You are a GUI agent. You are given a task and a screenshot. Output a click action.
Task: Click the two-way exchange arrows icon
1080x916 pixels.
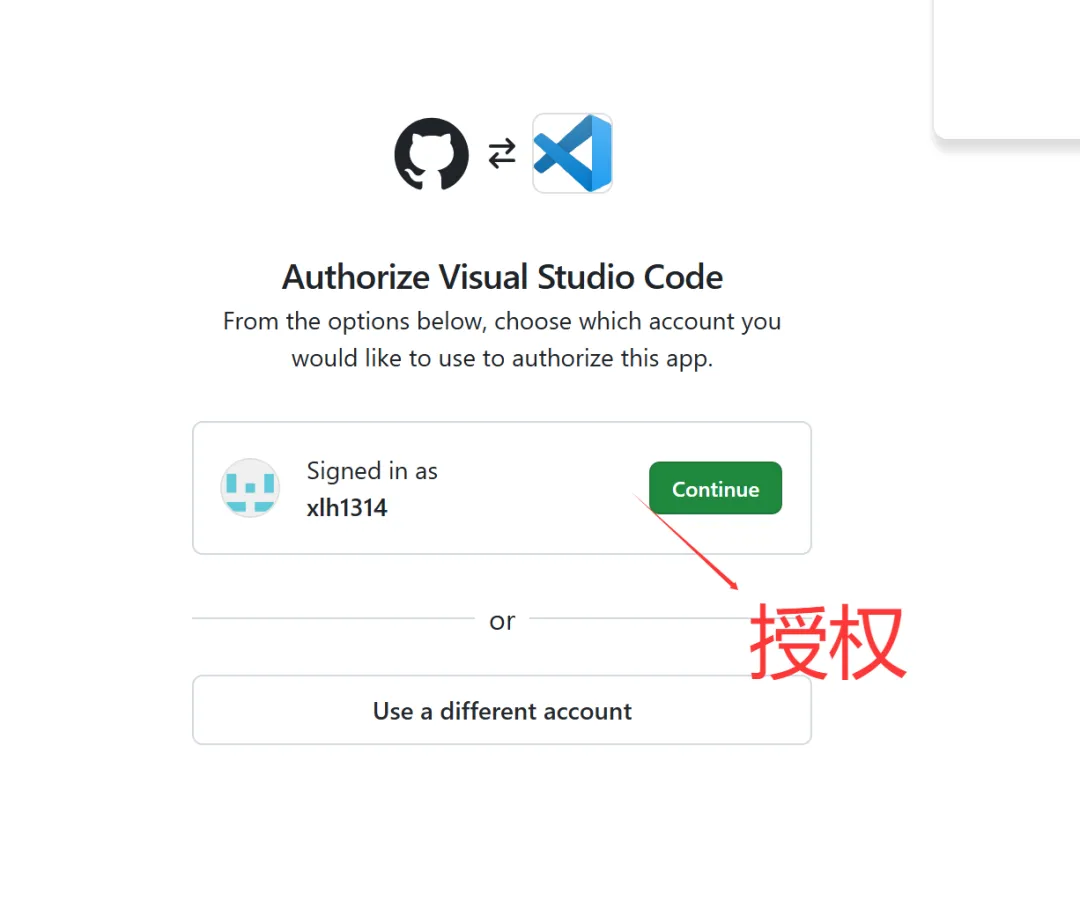(x=501, y=154)
